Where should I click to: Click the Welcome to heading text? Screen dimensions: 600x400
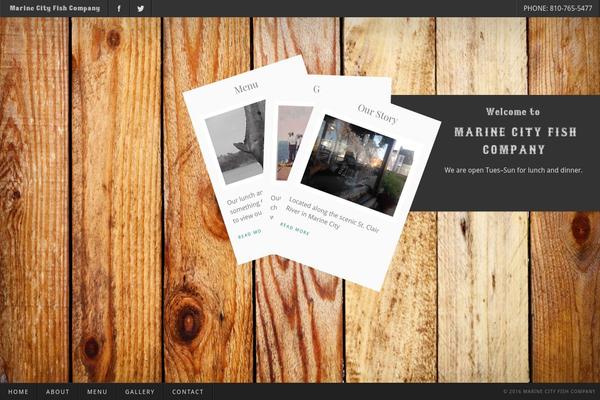point(513,112)
